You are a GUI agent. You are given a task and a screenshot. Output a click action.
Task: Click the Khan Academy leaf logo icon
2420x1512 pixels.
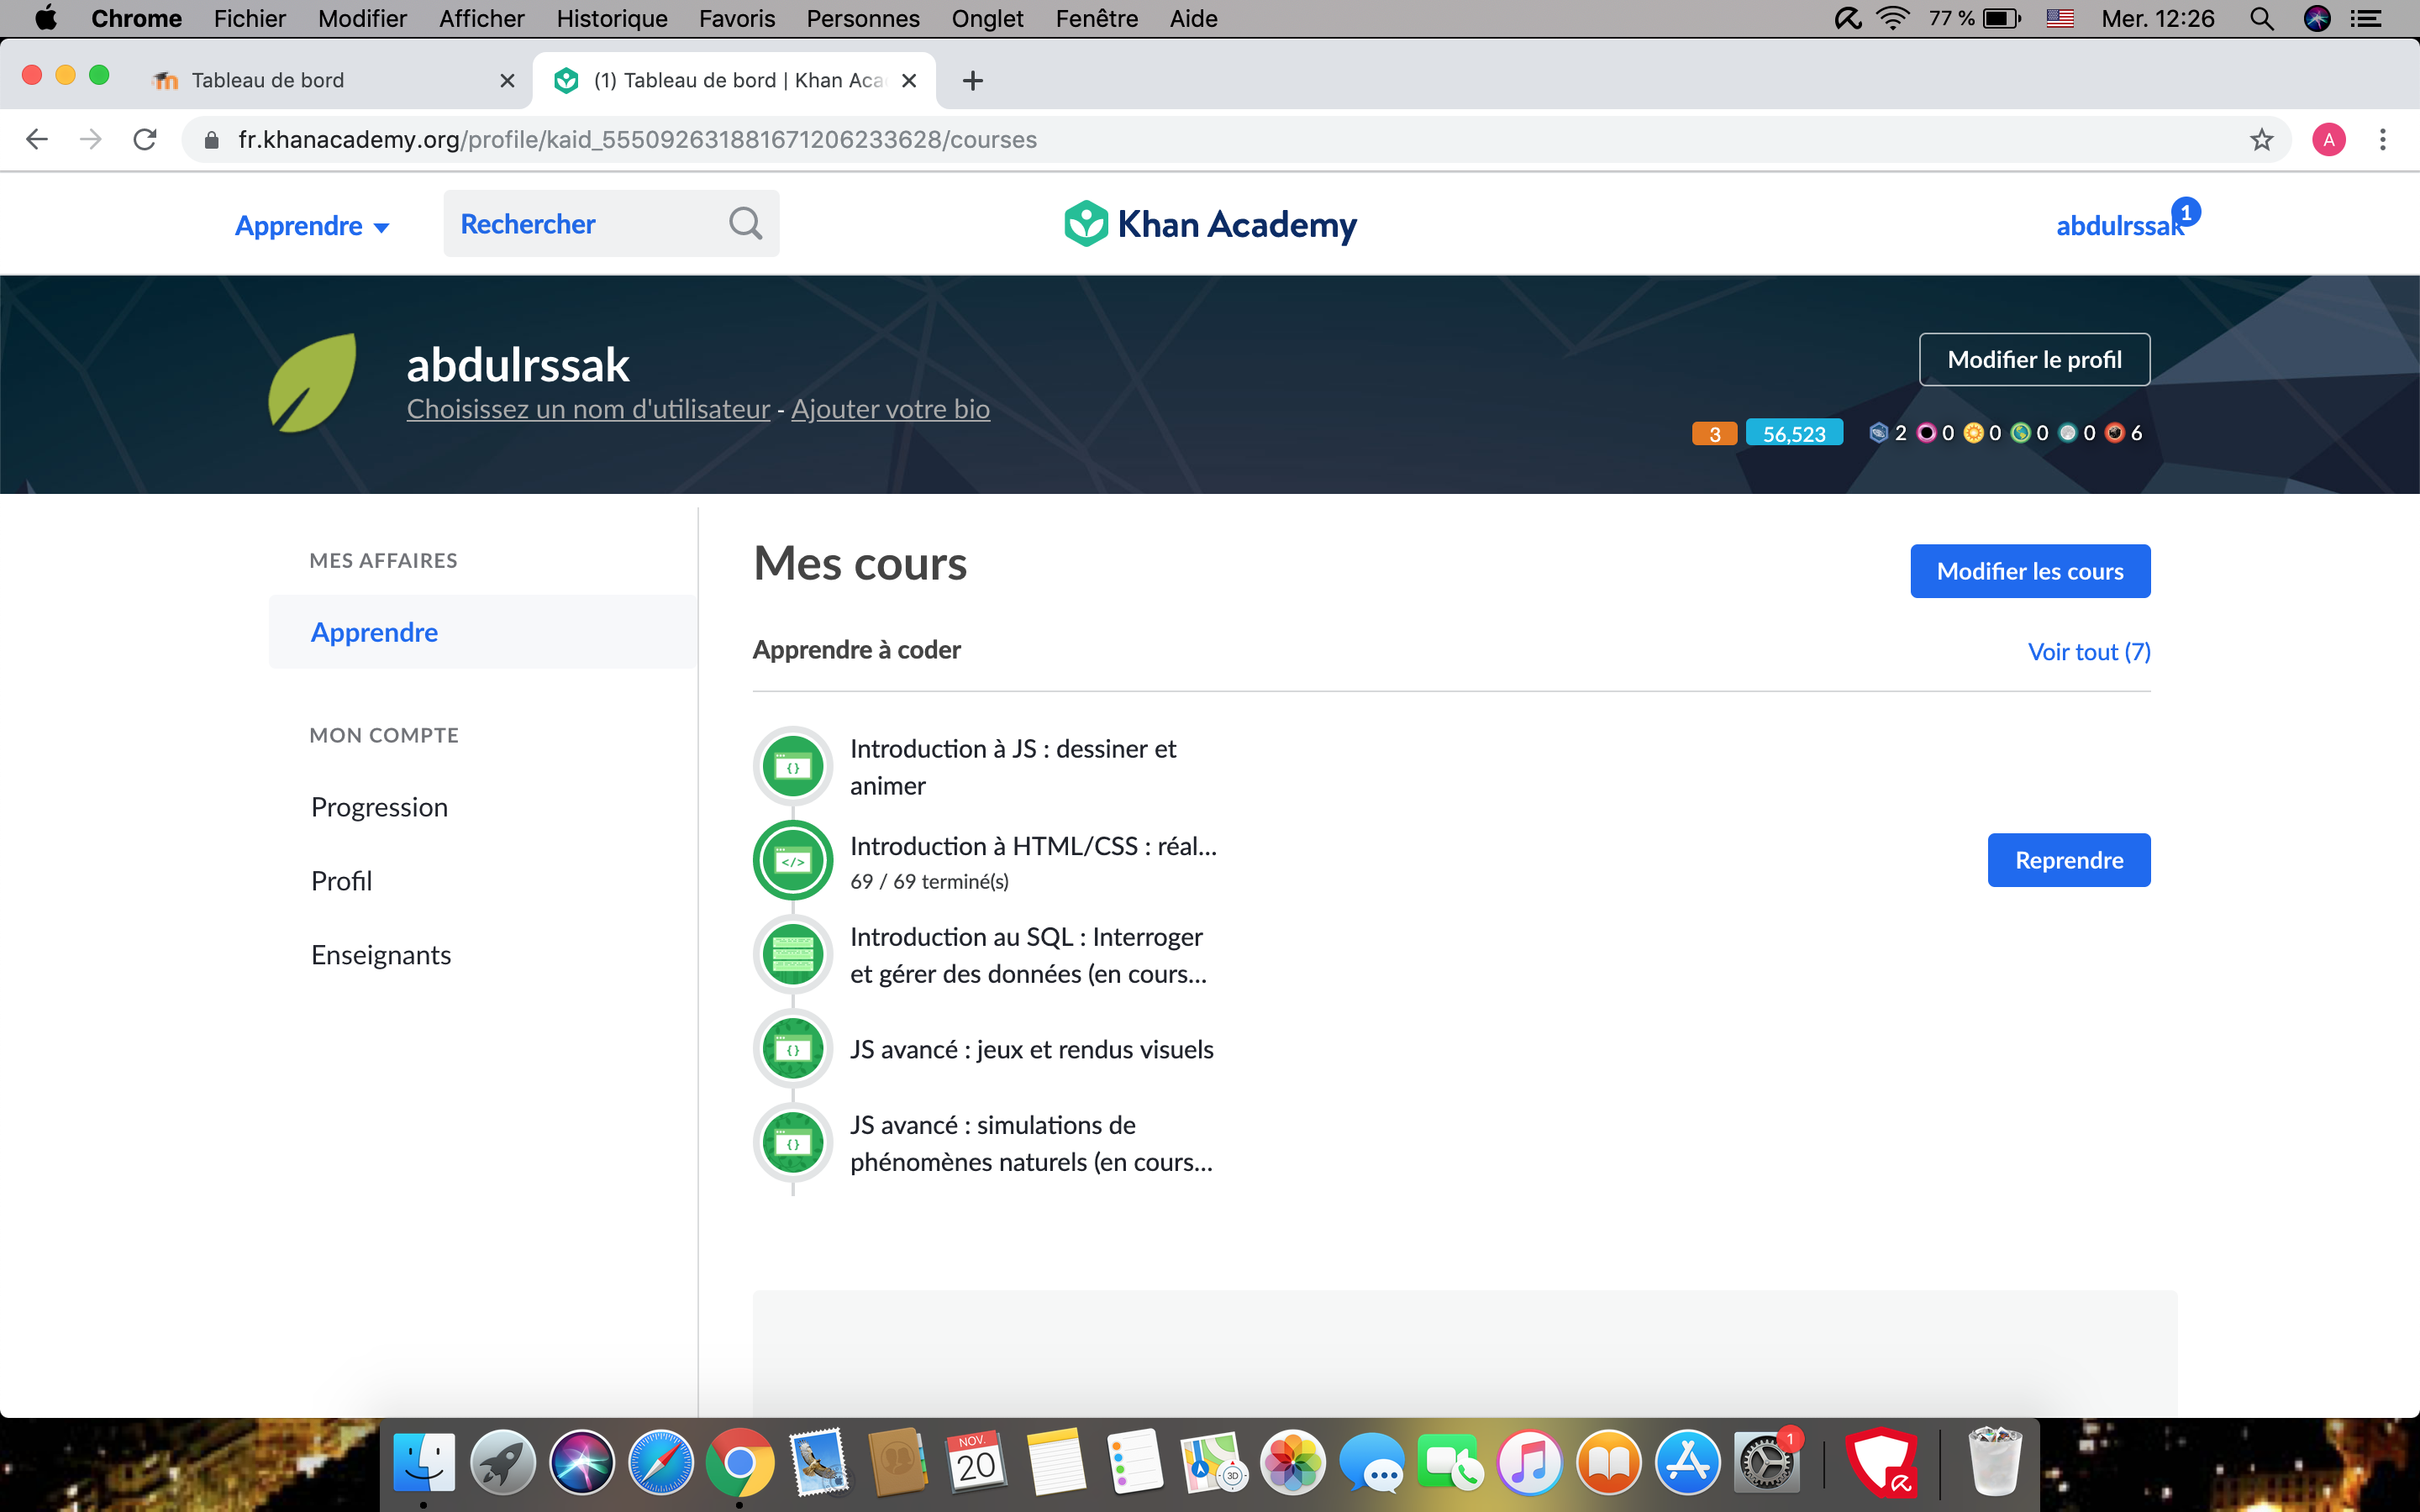point(1086,224)
